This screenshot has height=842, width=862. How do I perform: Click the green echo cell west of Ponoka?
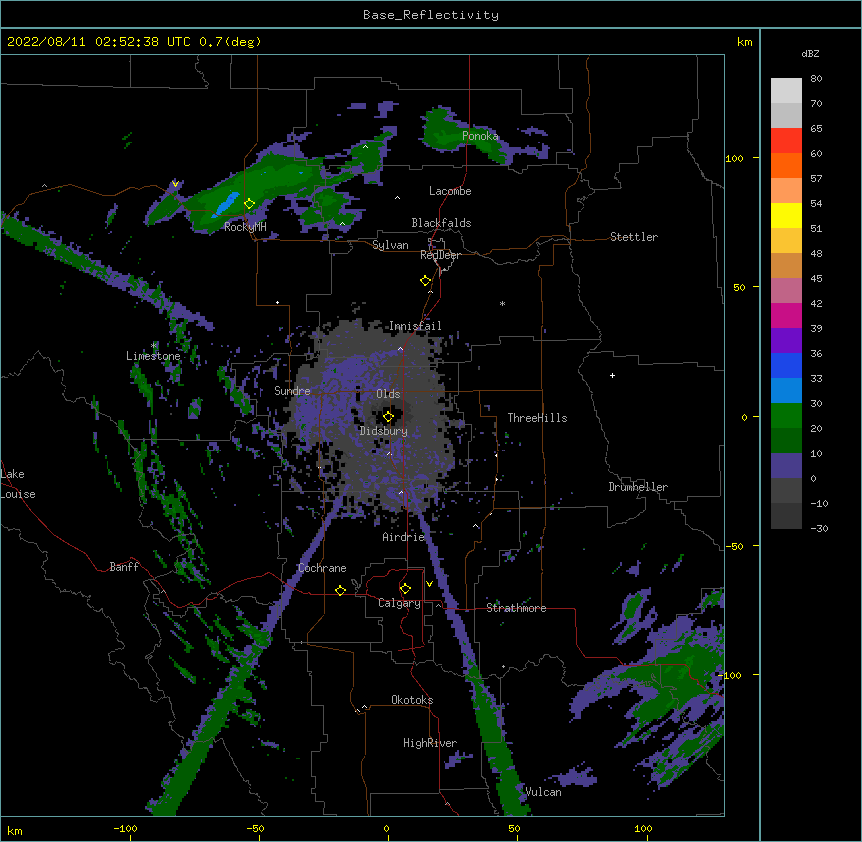[443, 131]
